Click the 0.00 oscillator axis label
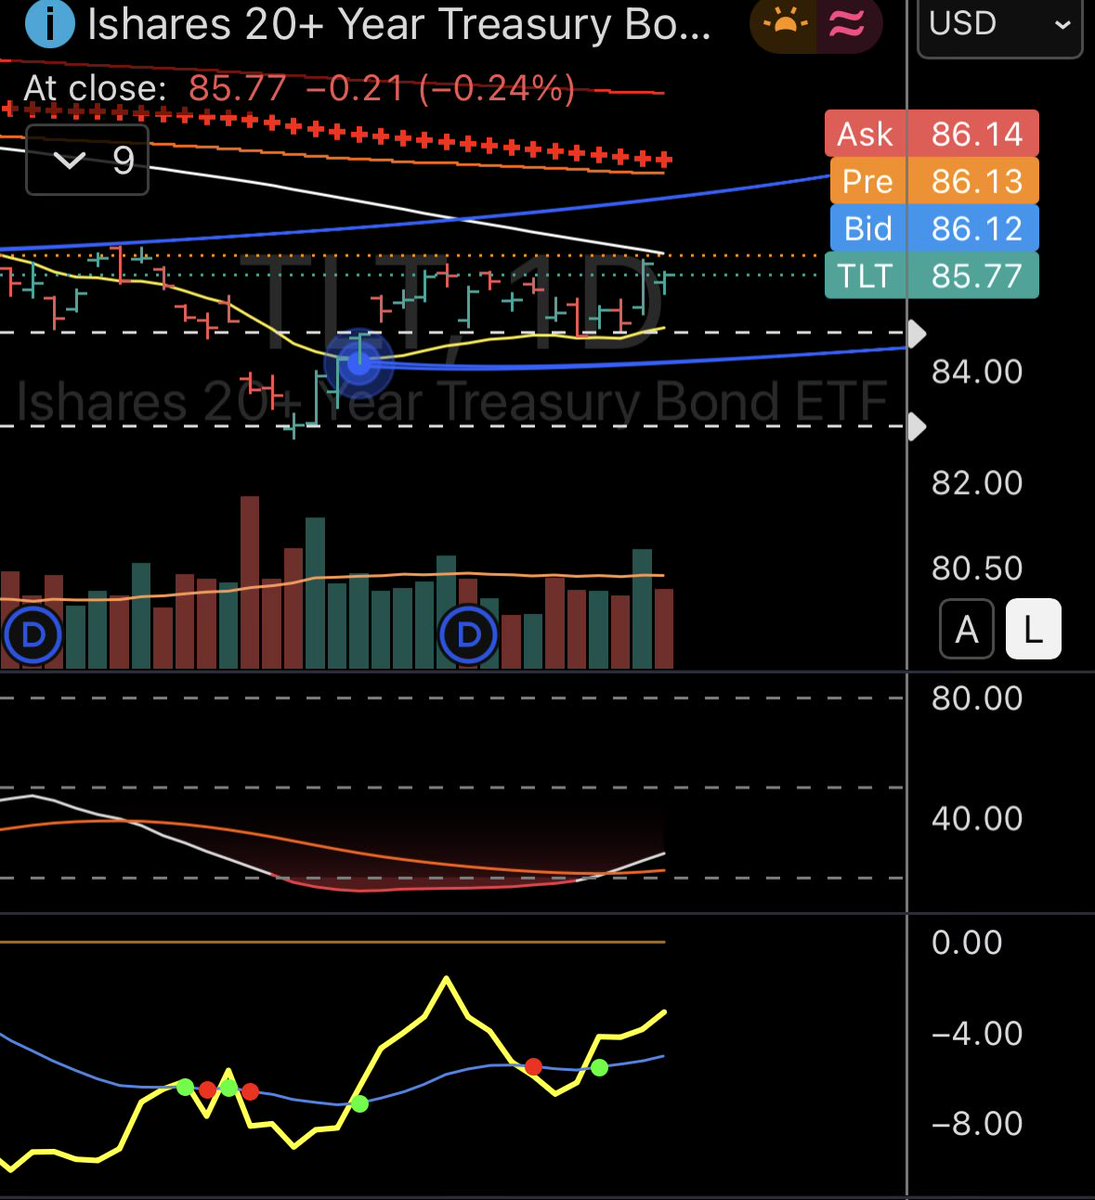This screenshot has height=1200, width=1095. click(966, 942)
